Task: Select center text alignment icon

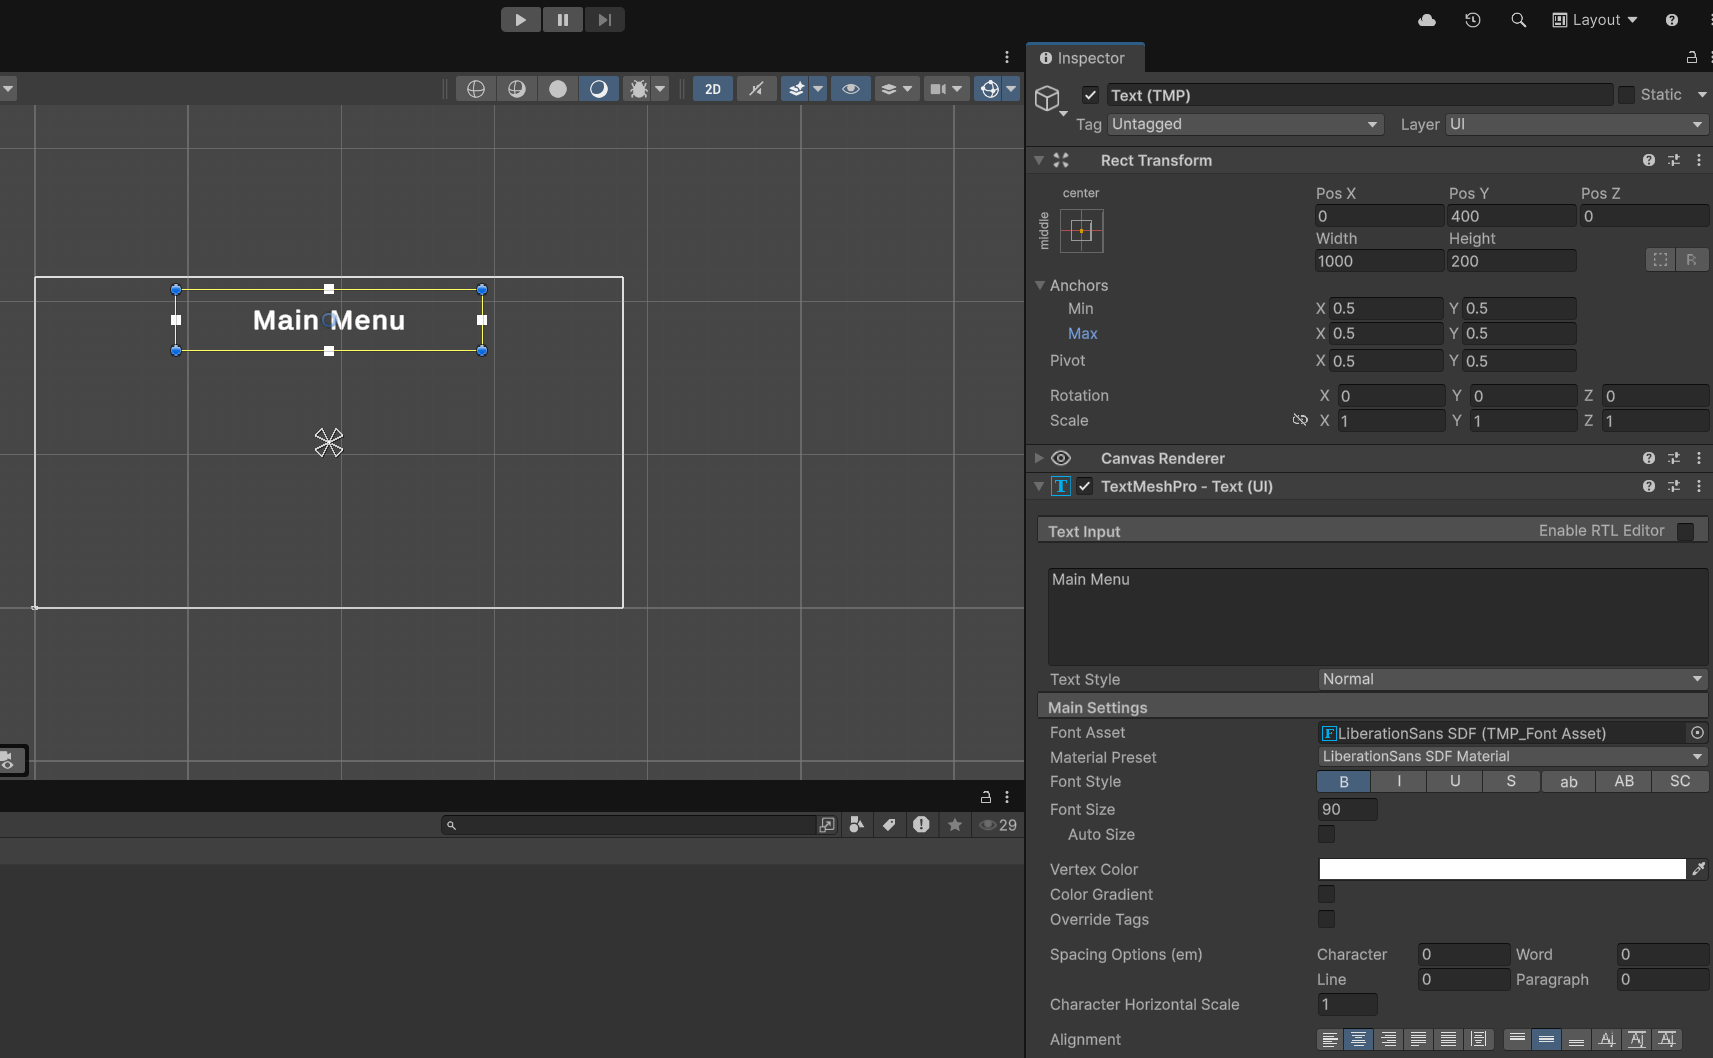Action: (1358, 1040)
